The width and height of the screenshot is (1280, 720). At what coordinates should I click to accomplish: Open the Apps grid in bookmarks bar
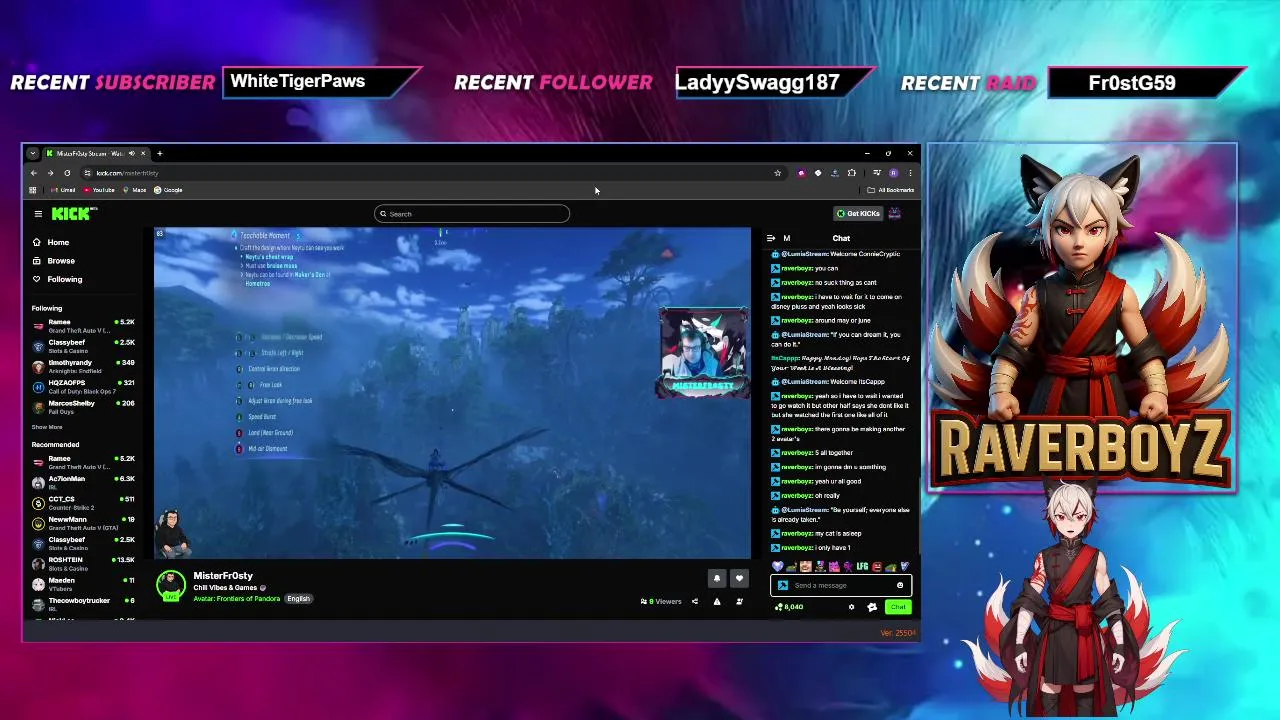(x=33, y=190)
